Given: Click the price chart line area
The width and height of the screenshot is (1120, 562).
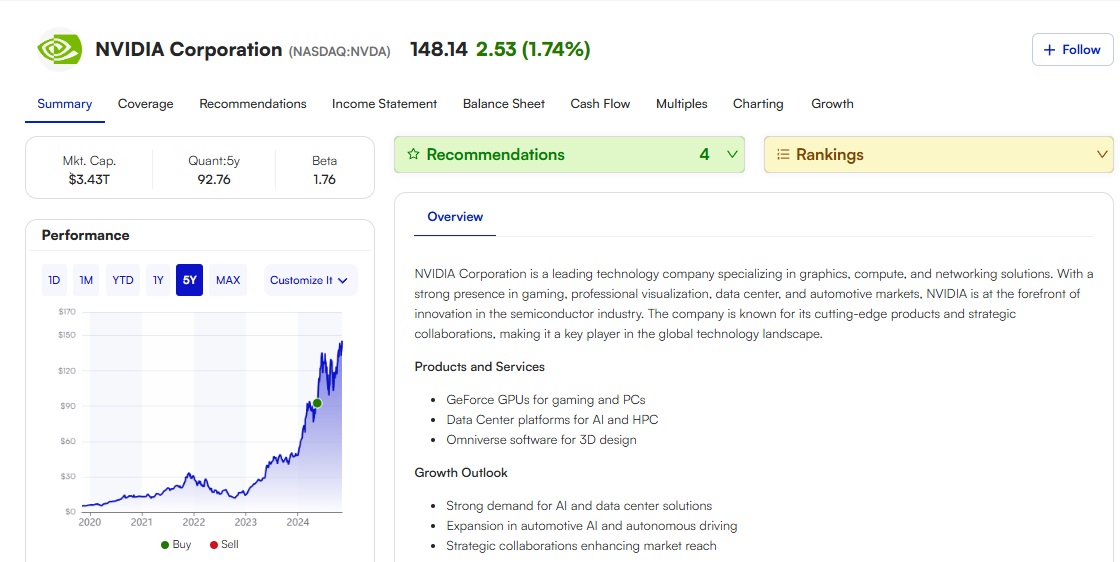Looking at the screenshot, I should [211, 428].
